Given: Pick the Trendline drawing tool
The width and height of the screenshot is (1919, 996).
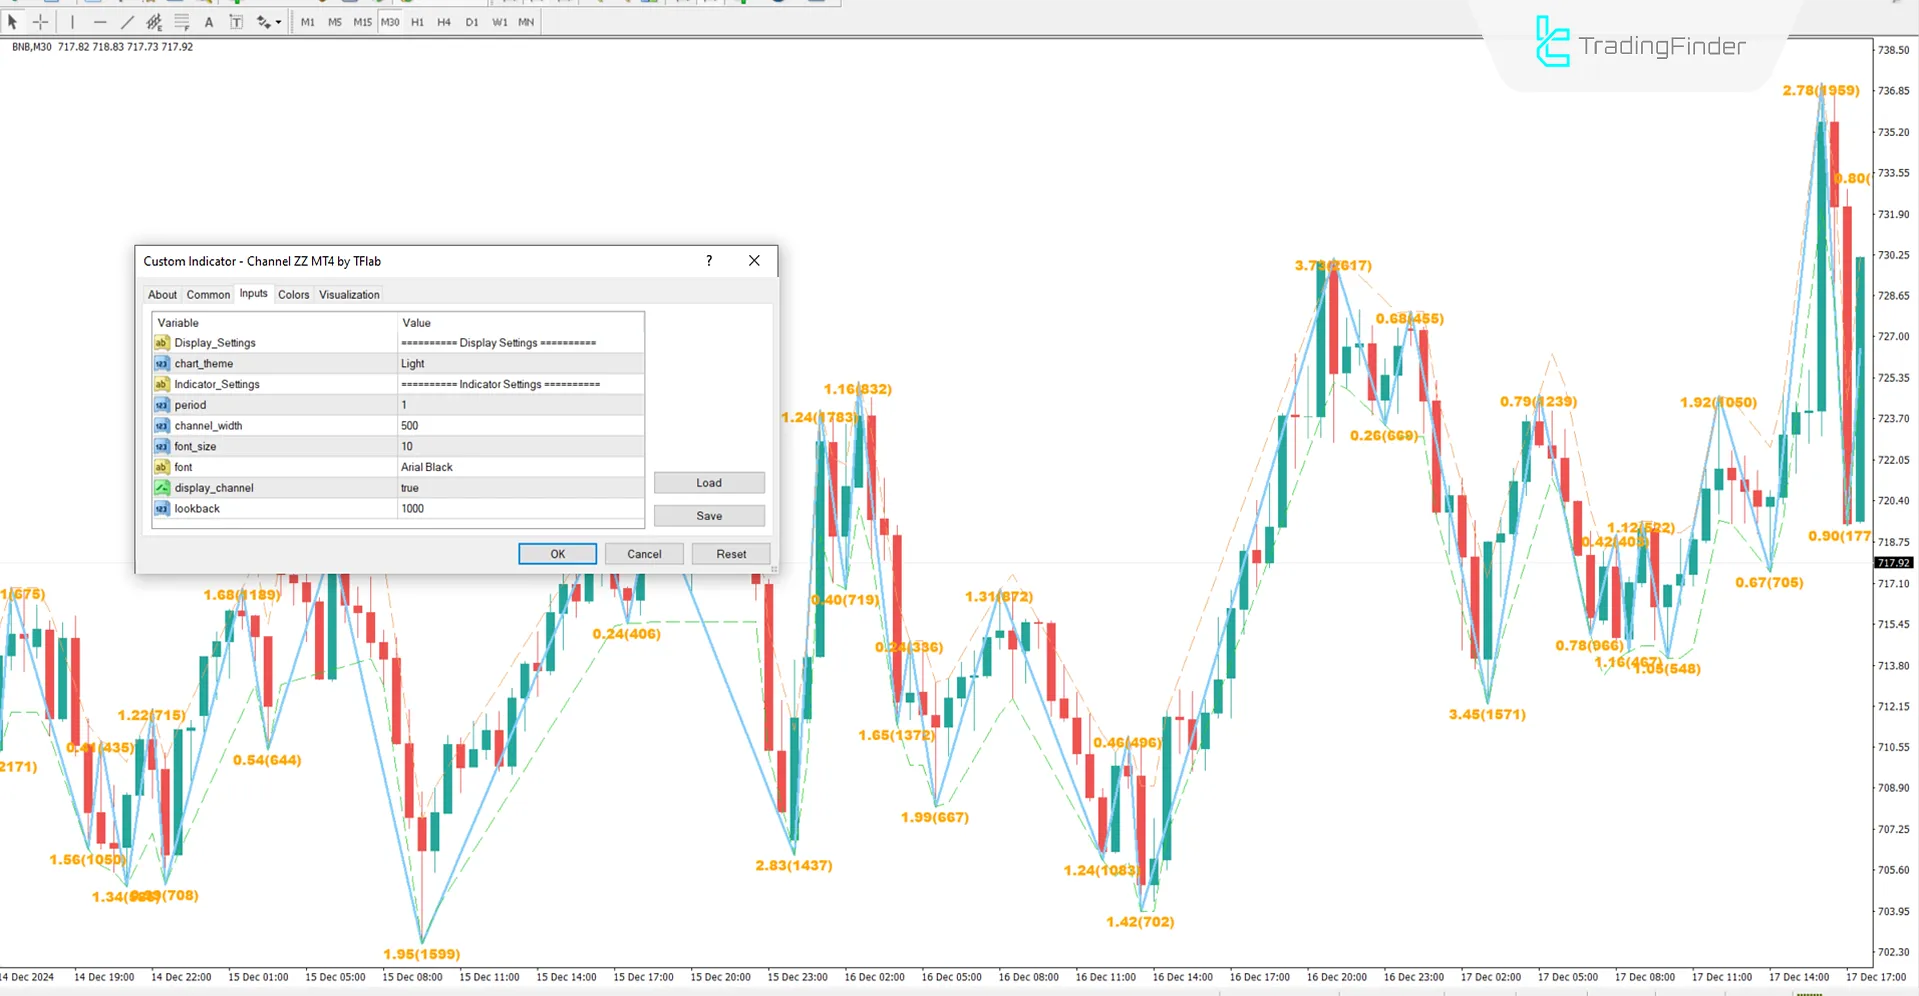Looking at the screenshot, I should (127, 21).
